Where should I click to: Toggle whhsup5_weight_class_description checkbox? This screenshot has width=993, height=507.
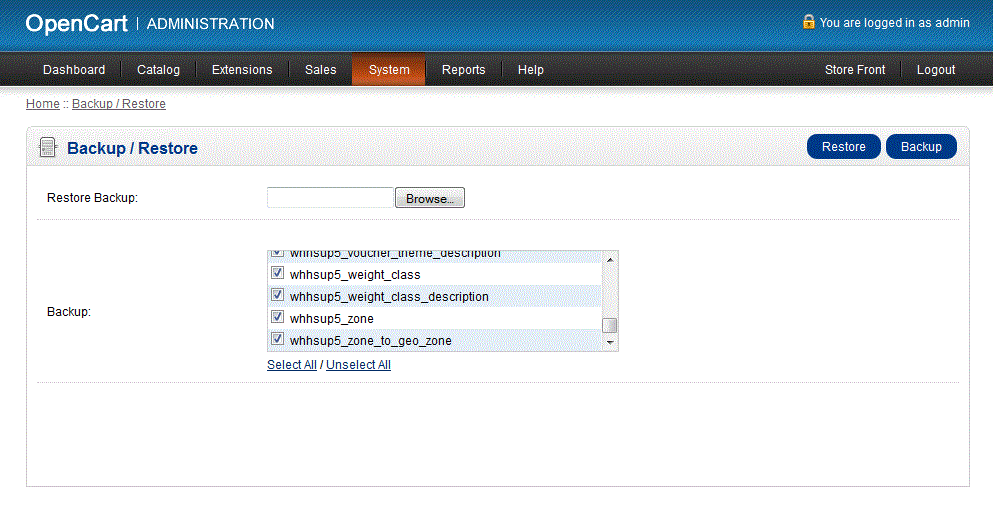(x=278, y=295)
